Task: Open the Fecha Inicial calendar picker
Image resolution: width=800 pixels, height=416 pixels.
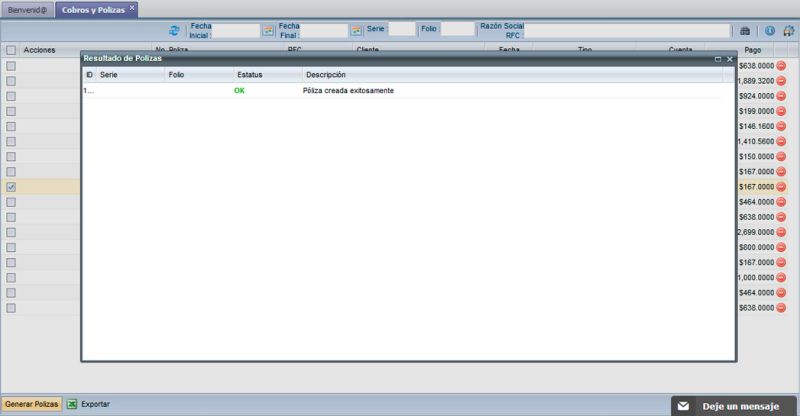Action: 268,31
